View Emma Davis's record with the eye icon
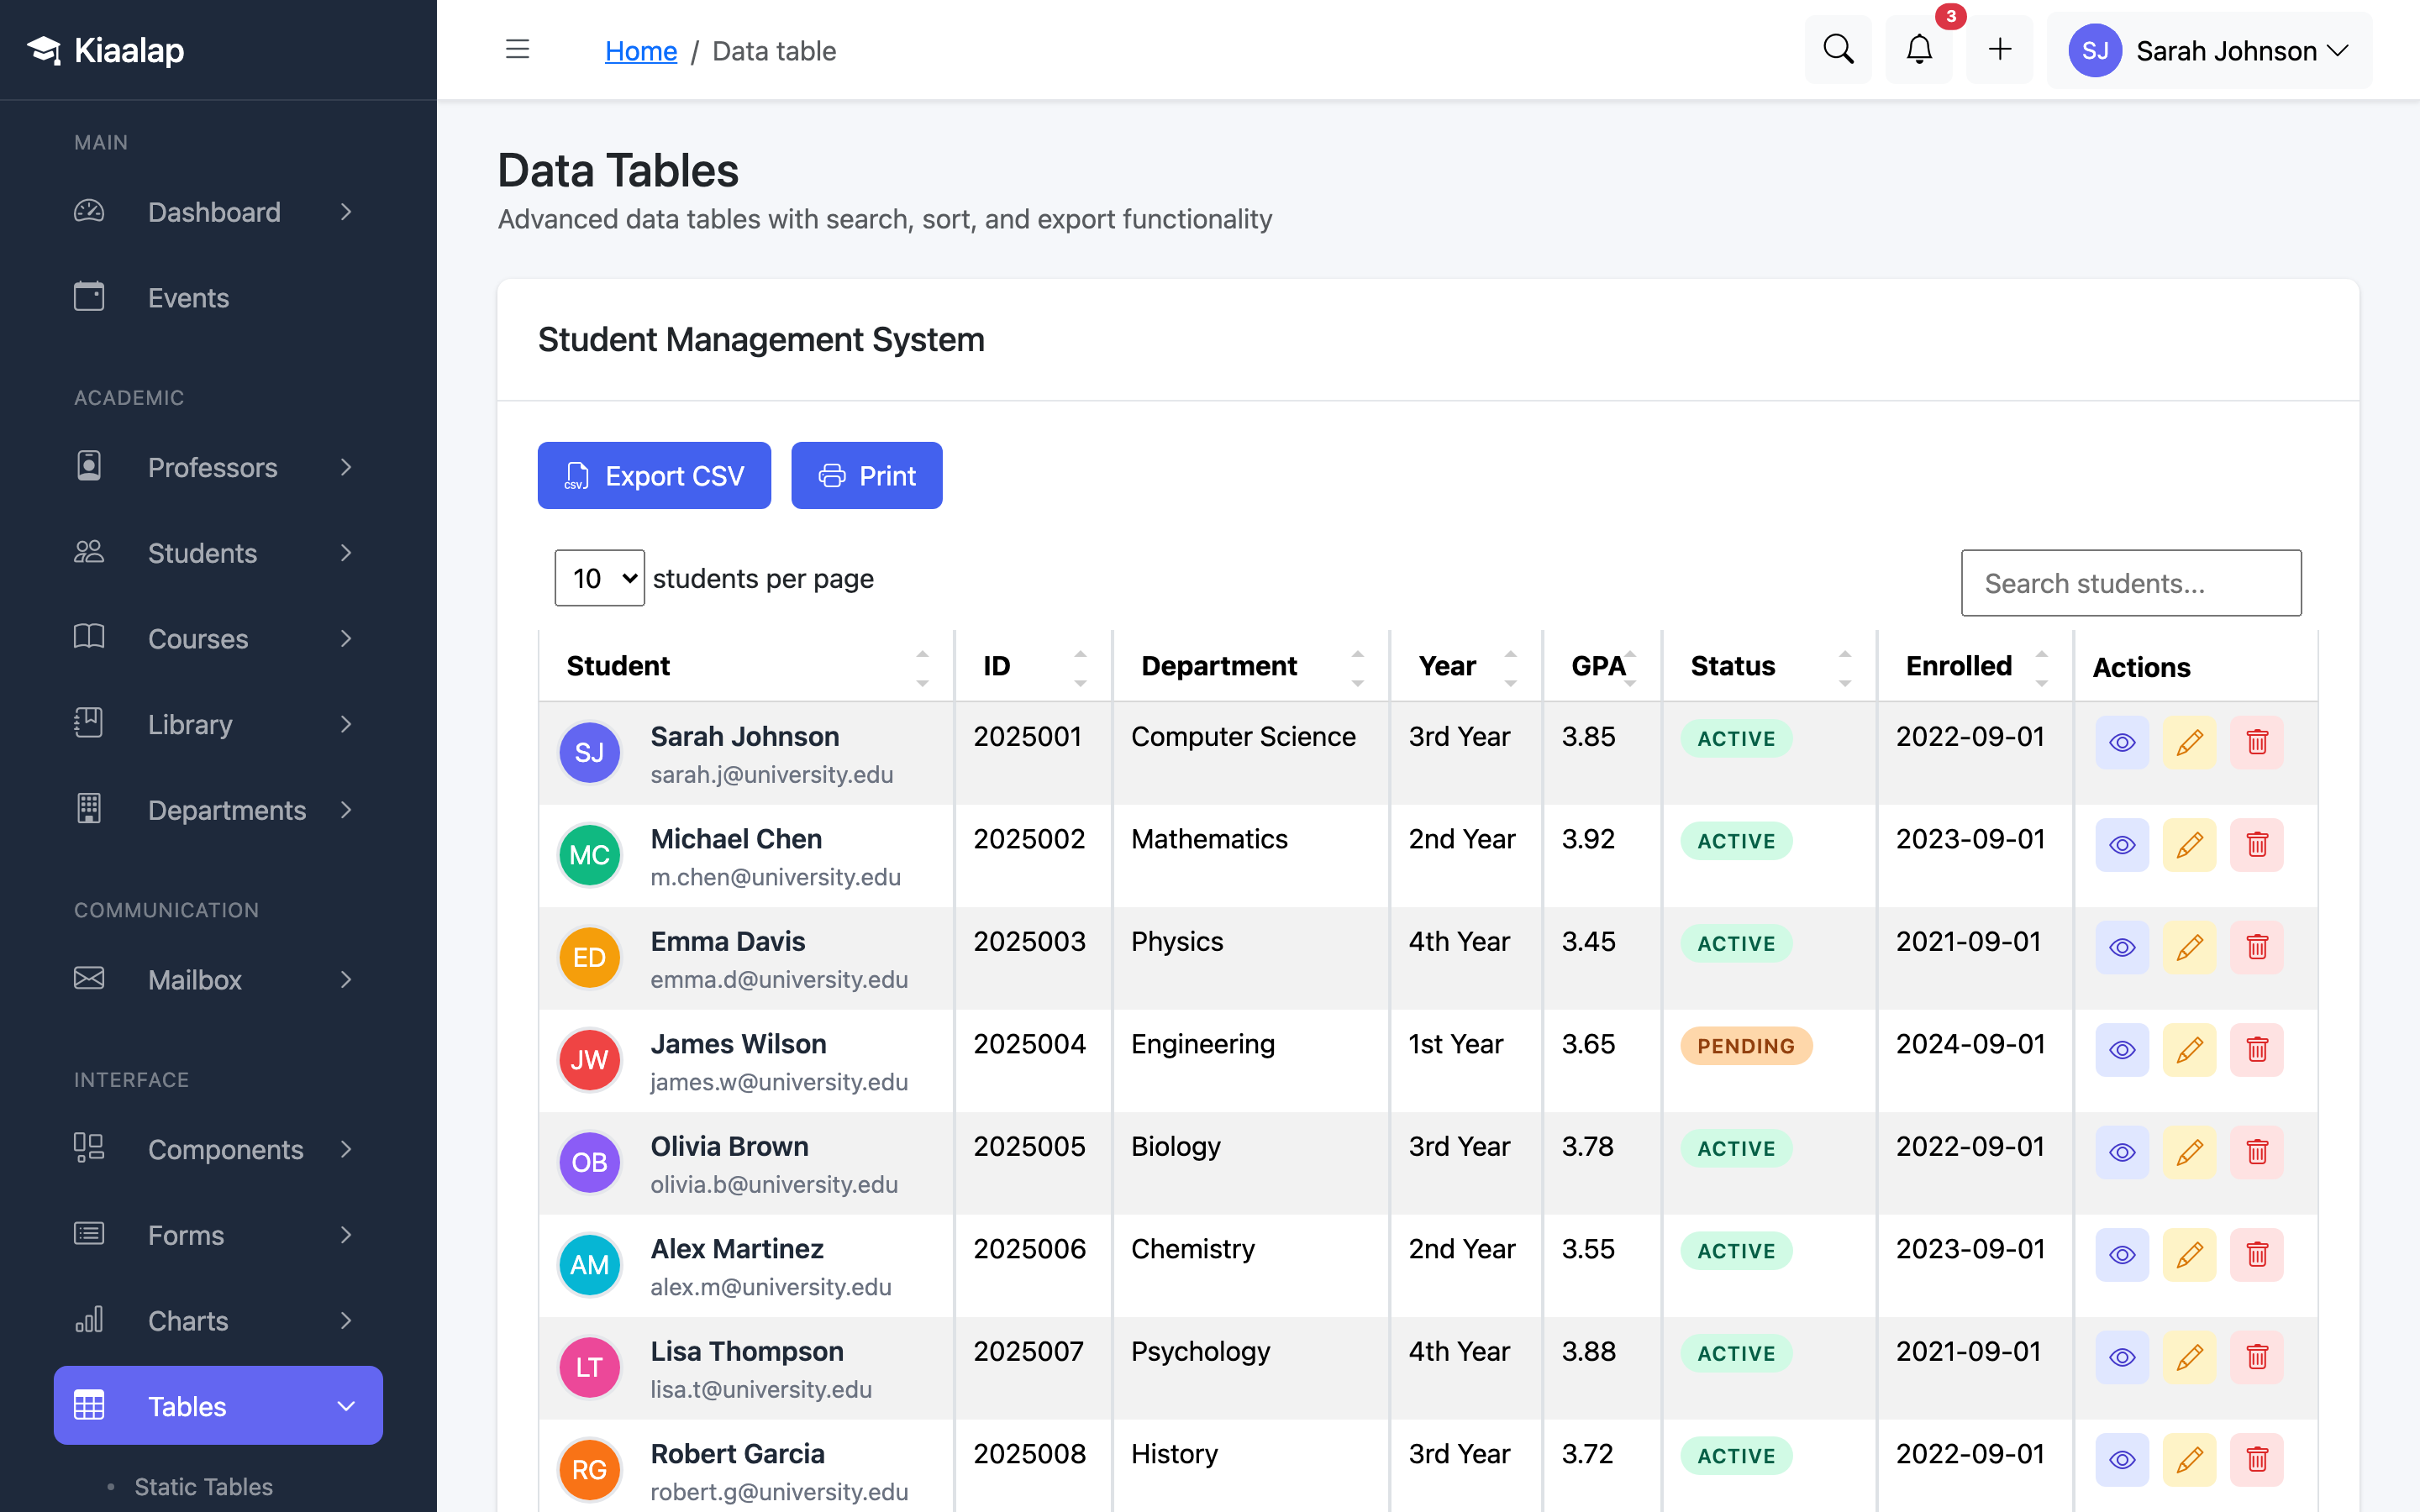Image resolution: width=2420 pixels, height=1512 pixels. (x=2122, y=947)
